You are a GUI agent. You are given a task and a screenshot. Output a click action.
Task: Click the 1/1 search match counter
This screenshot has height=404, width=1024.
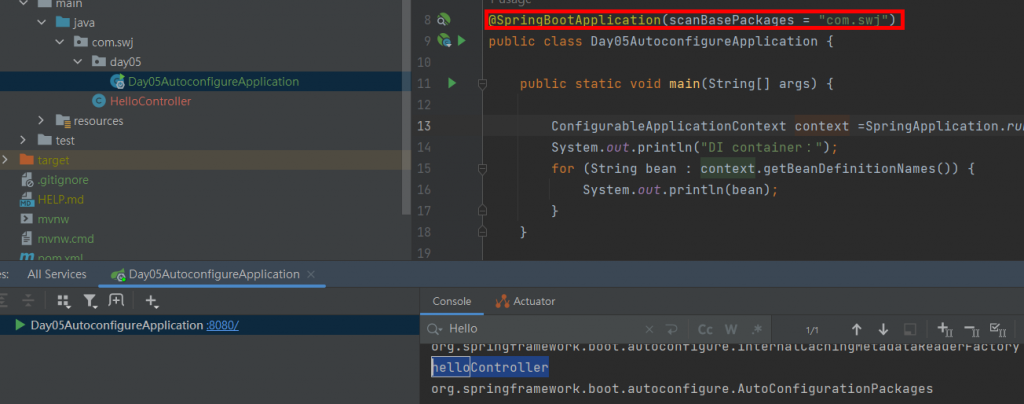812,330
